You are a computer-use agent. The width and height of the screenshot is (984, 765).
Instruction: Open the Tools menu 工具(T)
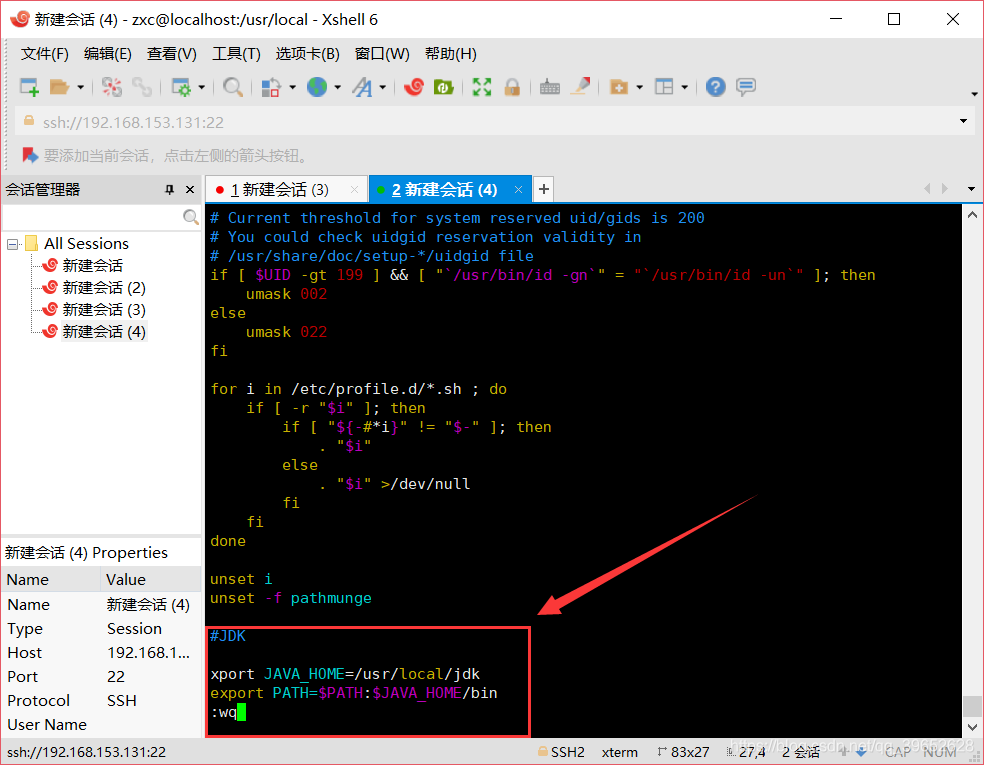click(x=237, y=54)
